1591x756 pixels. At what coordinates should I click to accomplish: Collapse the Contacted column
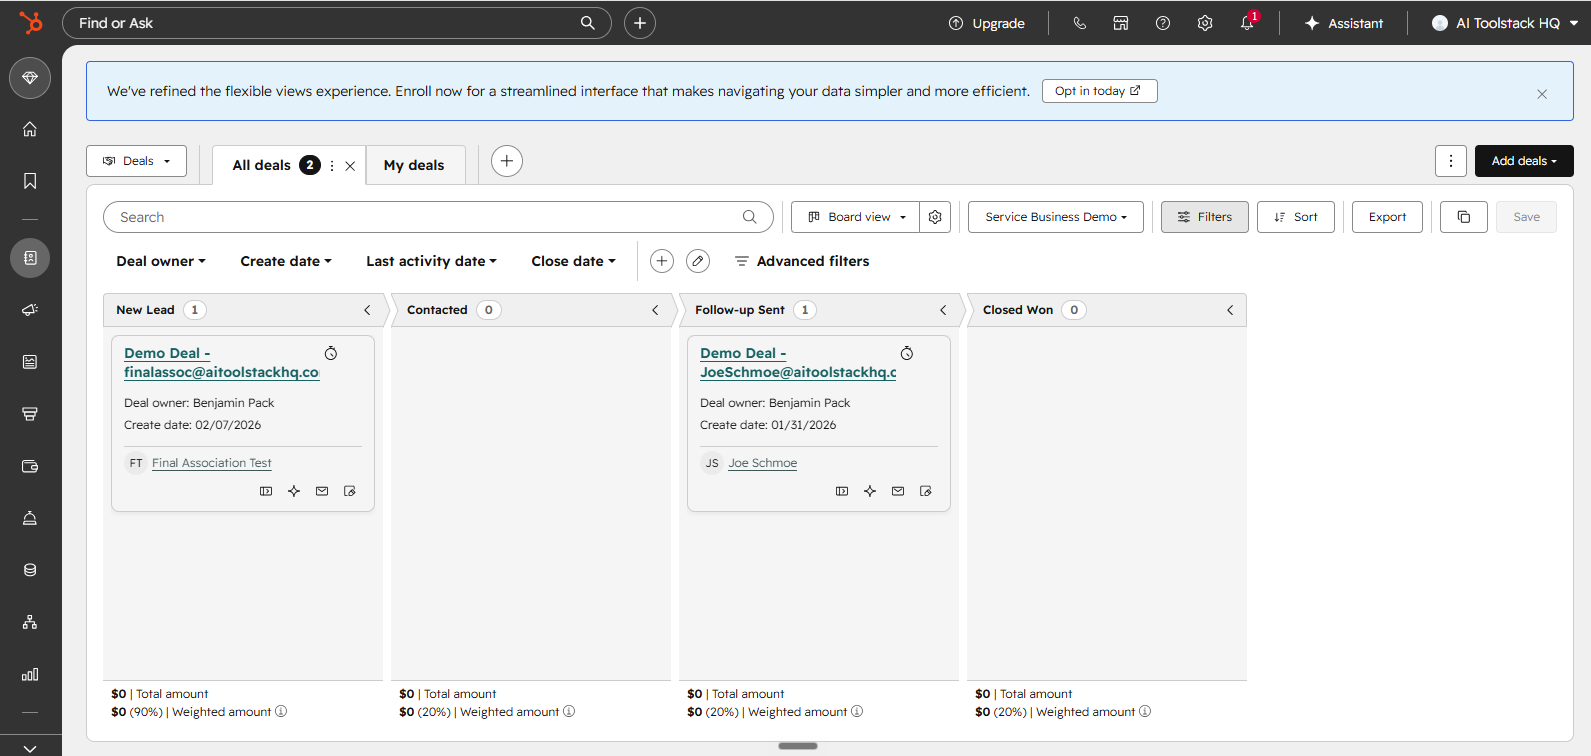(655, 310)
